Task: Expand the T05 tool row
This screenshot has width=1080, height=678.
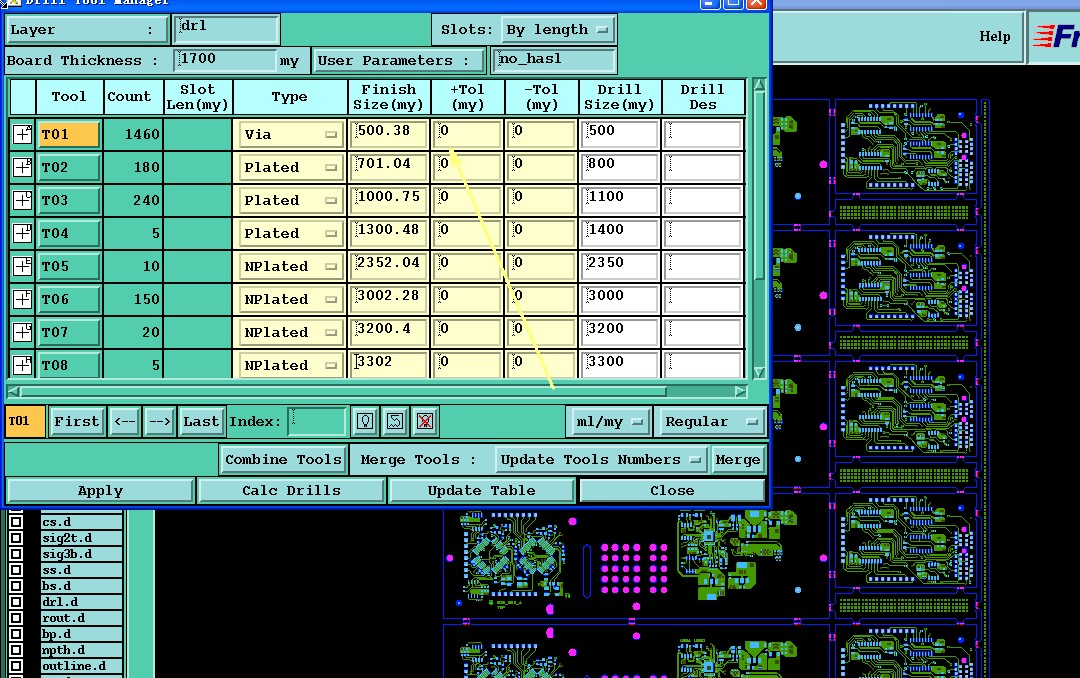Action: pos(22,267)
